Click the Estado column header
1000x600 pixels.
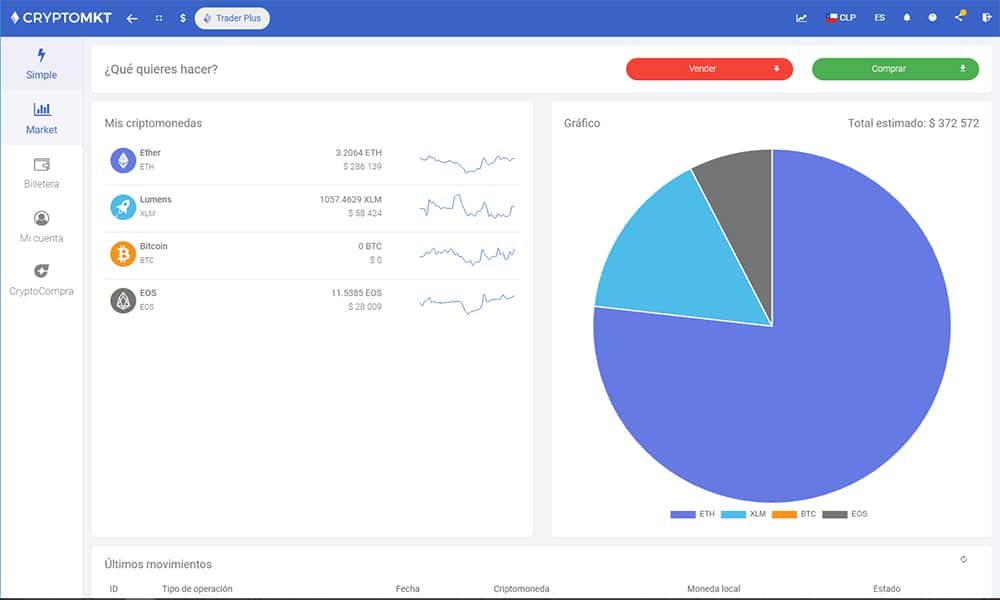886,589
